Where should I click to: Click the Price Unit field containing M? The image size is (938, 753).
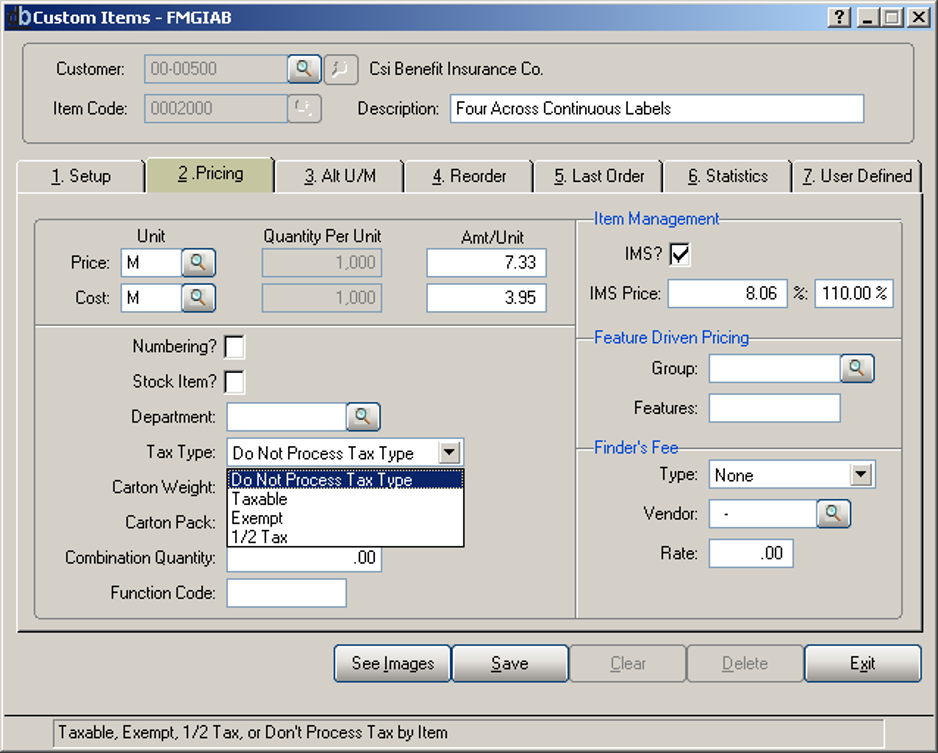[x=151, y=263]
